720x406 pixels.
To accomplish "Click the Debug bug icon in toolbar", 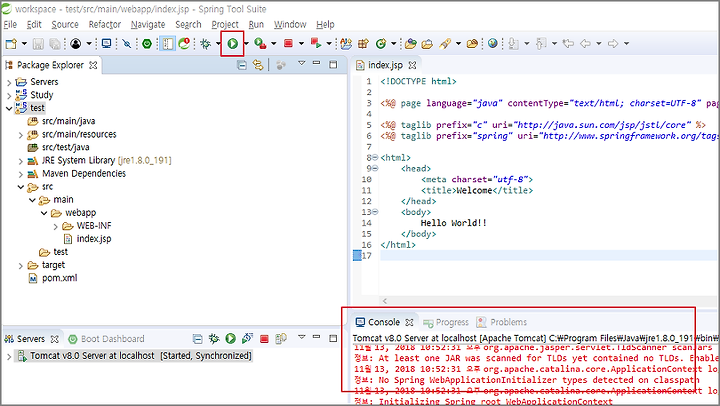I will click(x=205, y=44).
